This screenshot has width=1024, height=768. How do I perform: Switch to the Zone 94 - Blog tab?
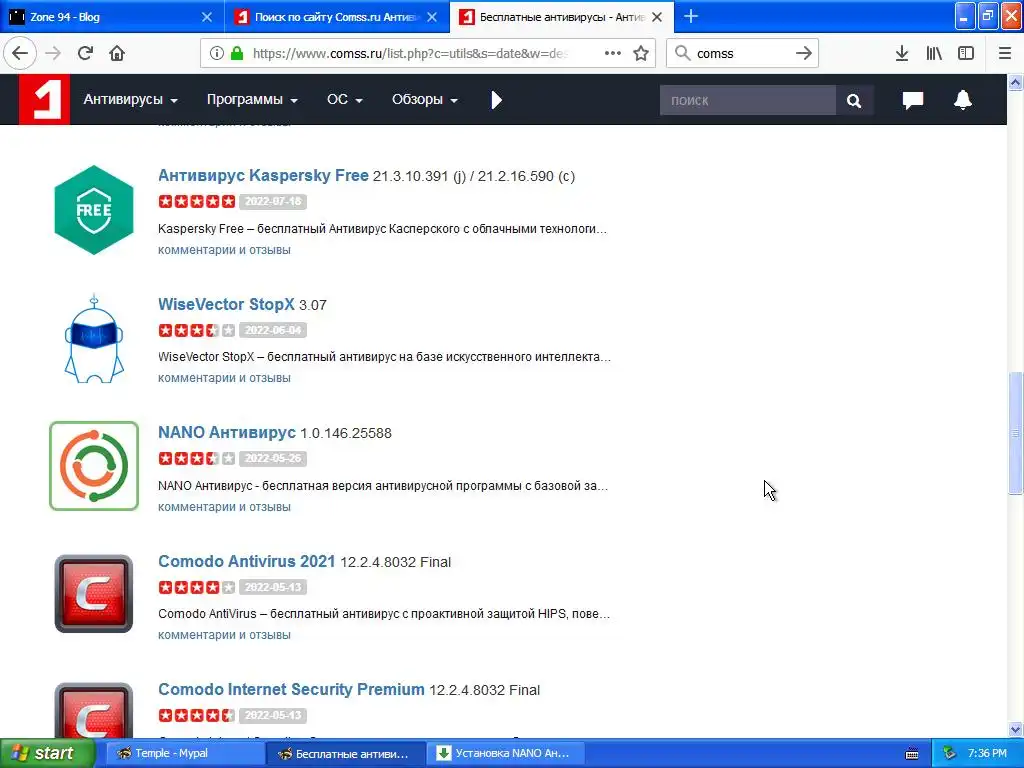pyautogui.click(x=111, y=17)
